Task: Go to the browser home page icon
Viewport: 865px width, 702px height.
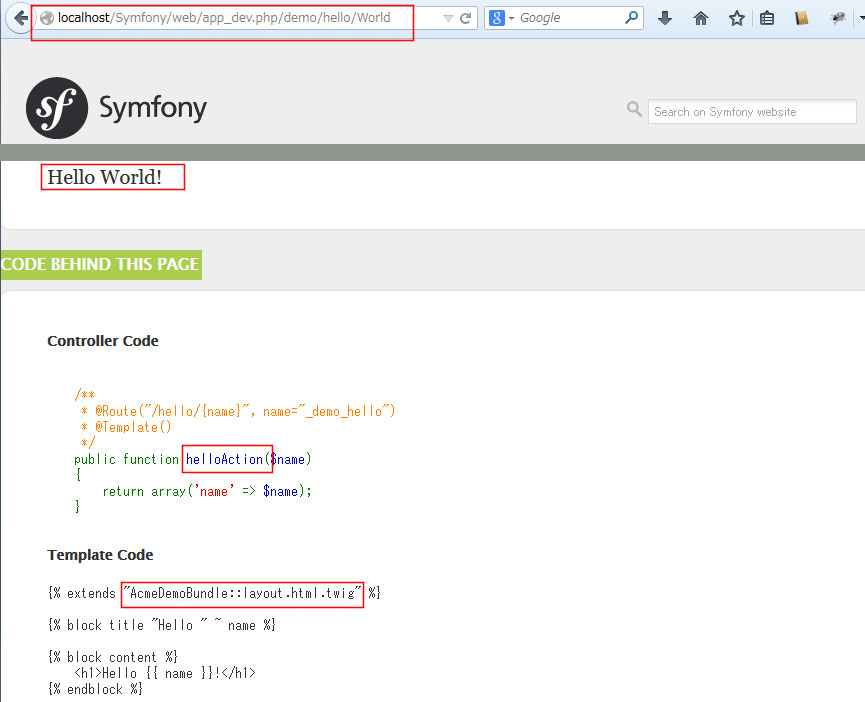Action: (x=701, y=19)
